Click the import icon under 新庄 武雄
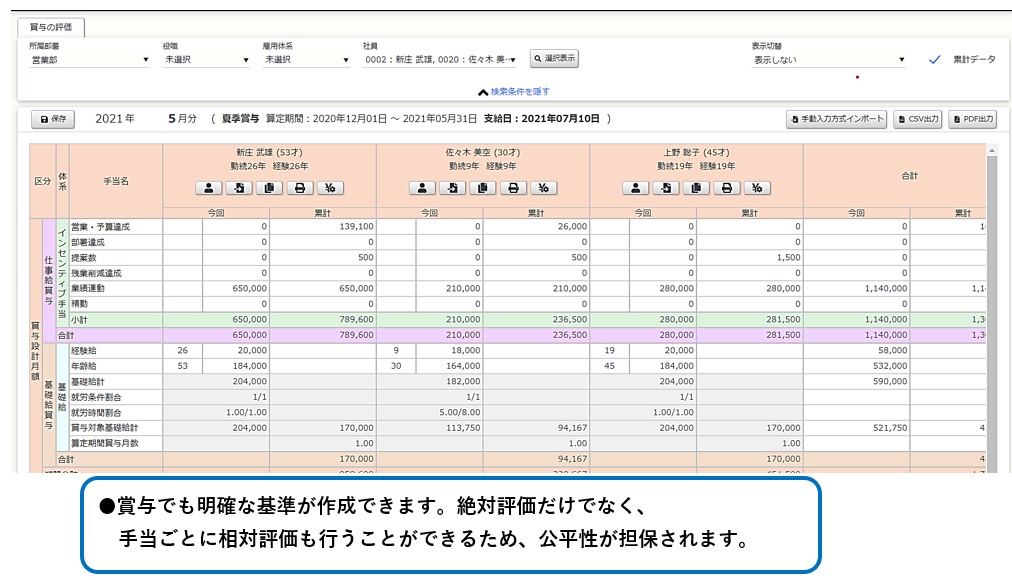The width and height of the screenshot is (1012, 580). tap(239, 188)
